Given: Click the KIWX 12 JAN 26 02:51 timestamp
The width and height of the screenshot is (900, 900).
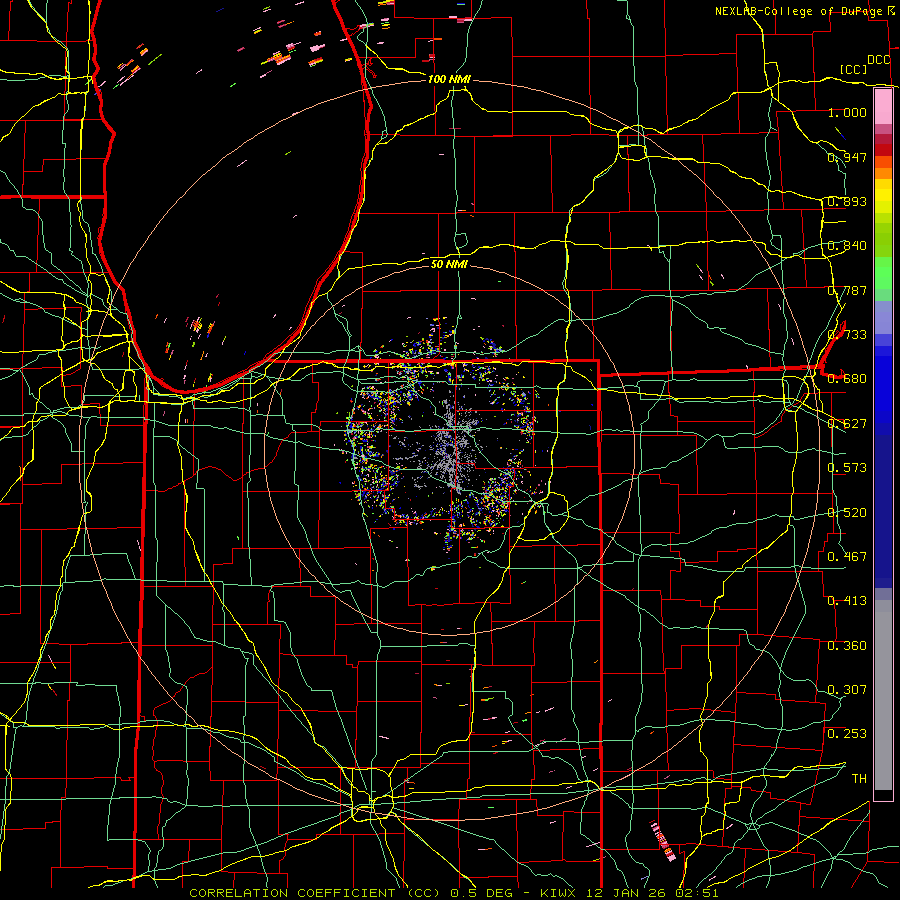Looking at the screenshot, I should (629, 893).
